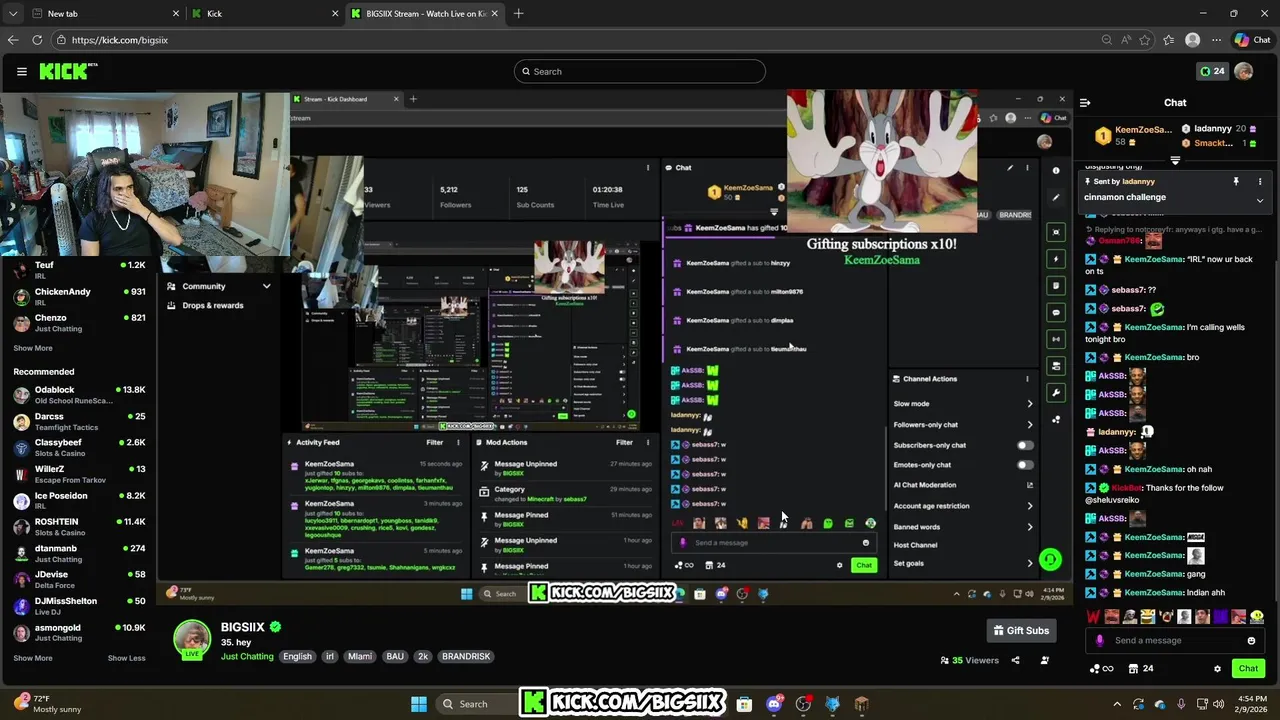Viewport: 1280px width, 720px height.
Task: Open the Windows Start menu
Action: click(419, 704)
